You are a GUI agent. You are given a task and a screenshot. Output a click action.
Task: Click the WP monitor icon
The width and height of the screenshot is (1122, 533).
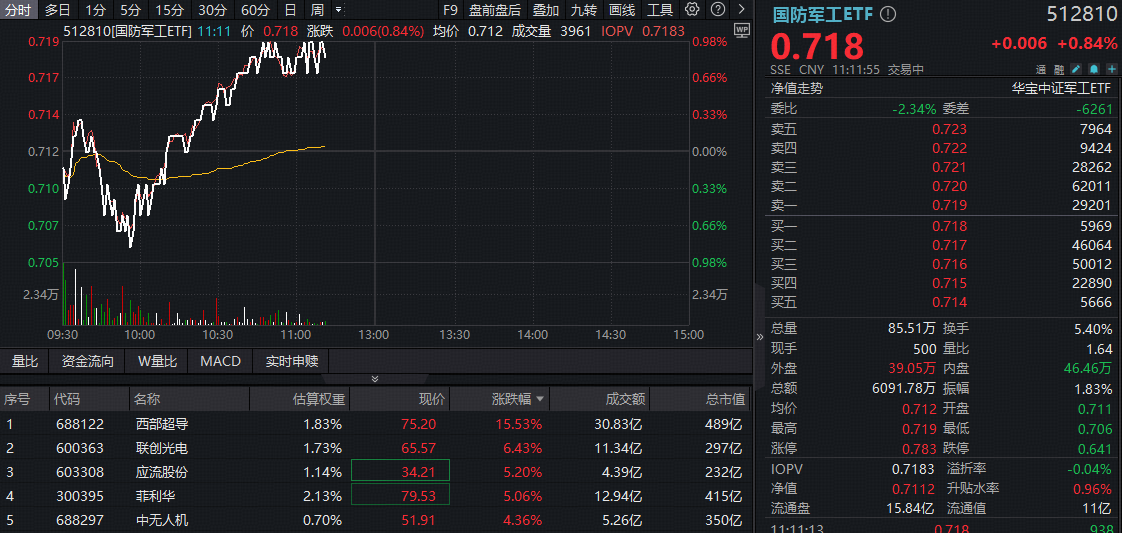pos(740,31)
